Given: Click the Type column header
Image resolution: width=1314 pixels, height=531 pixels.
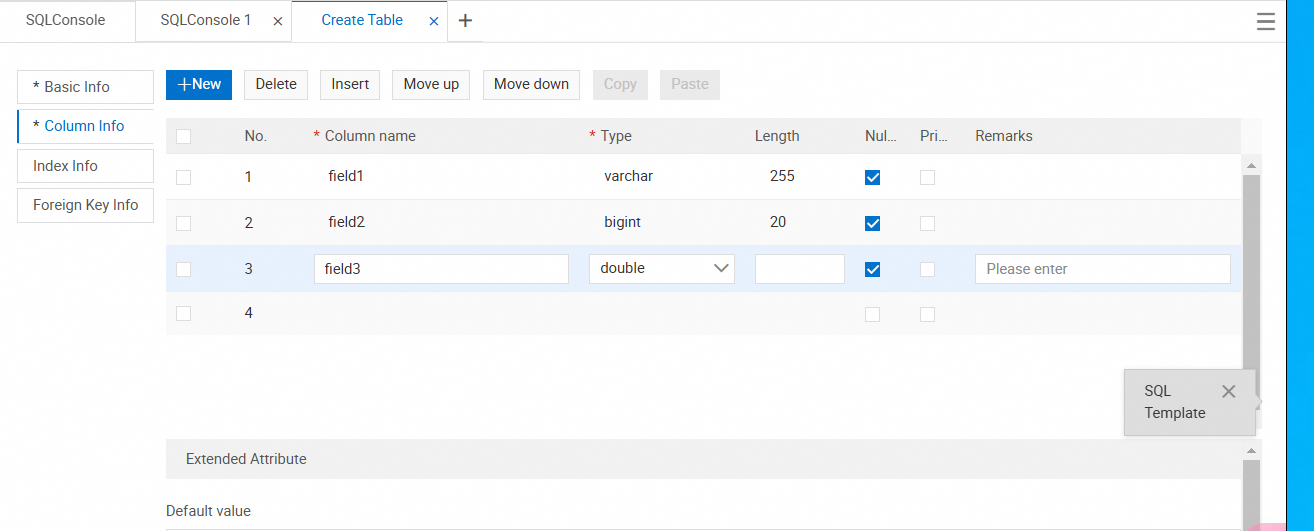Looking at the screenshot, I should 616,136.
